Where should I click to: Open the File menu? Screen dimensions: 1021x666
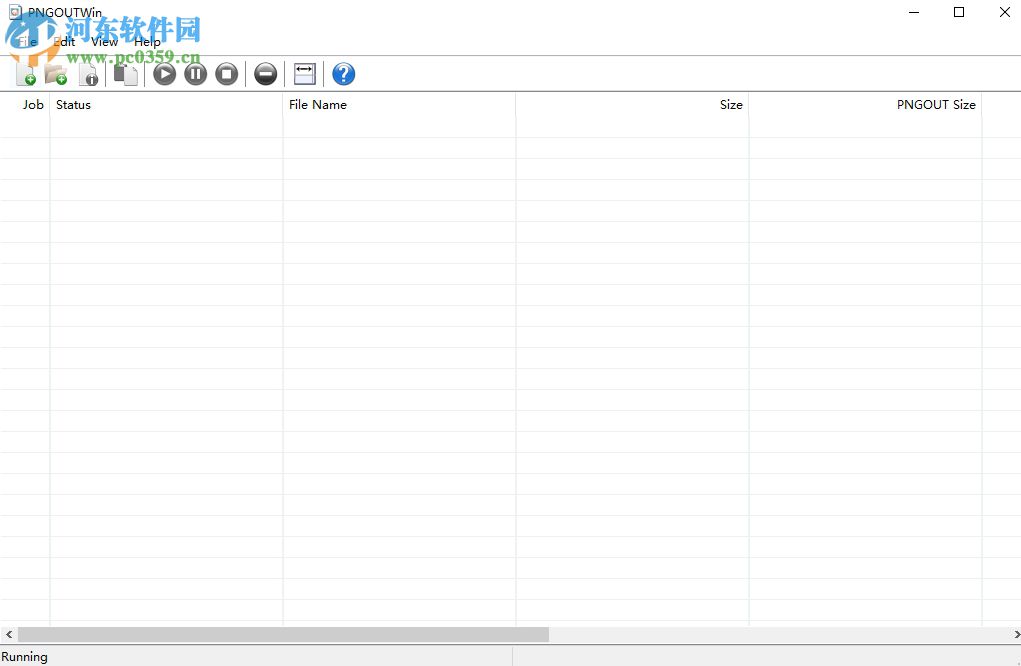[27, 42]
